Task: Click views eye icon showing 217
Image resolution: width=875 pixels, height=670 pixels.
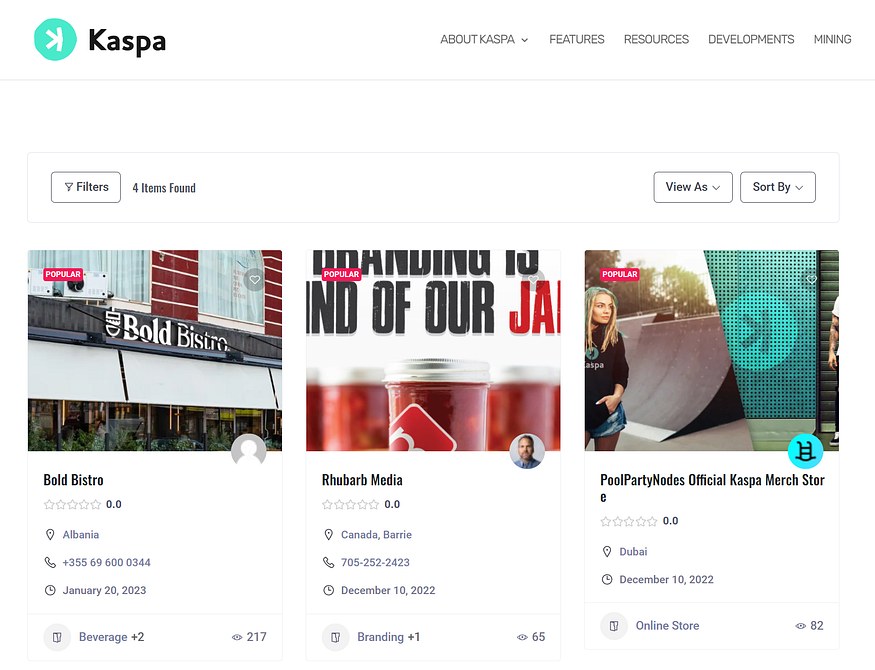Action: tap(237, 637)
